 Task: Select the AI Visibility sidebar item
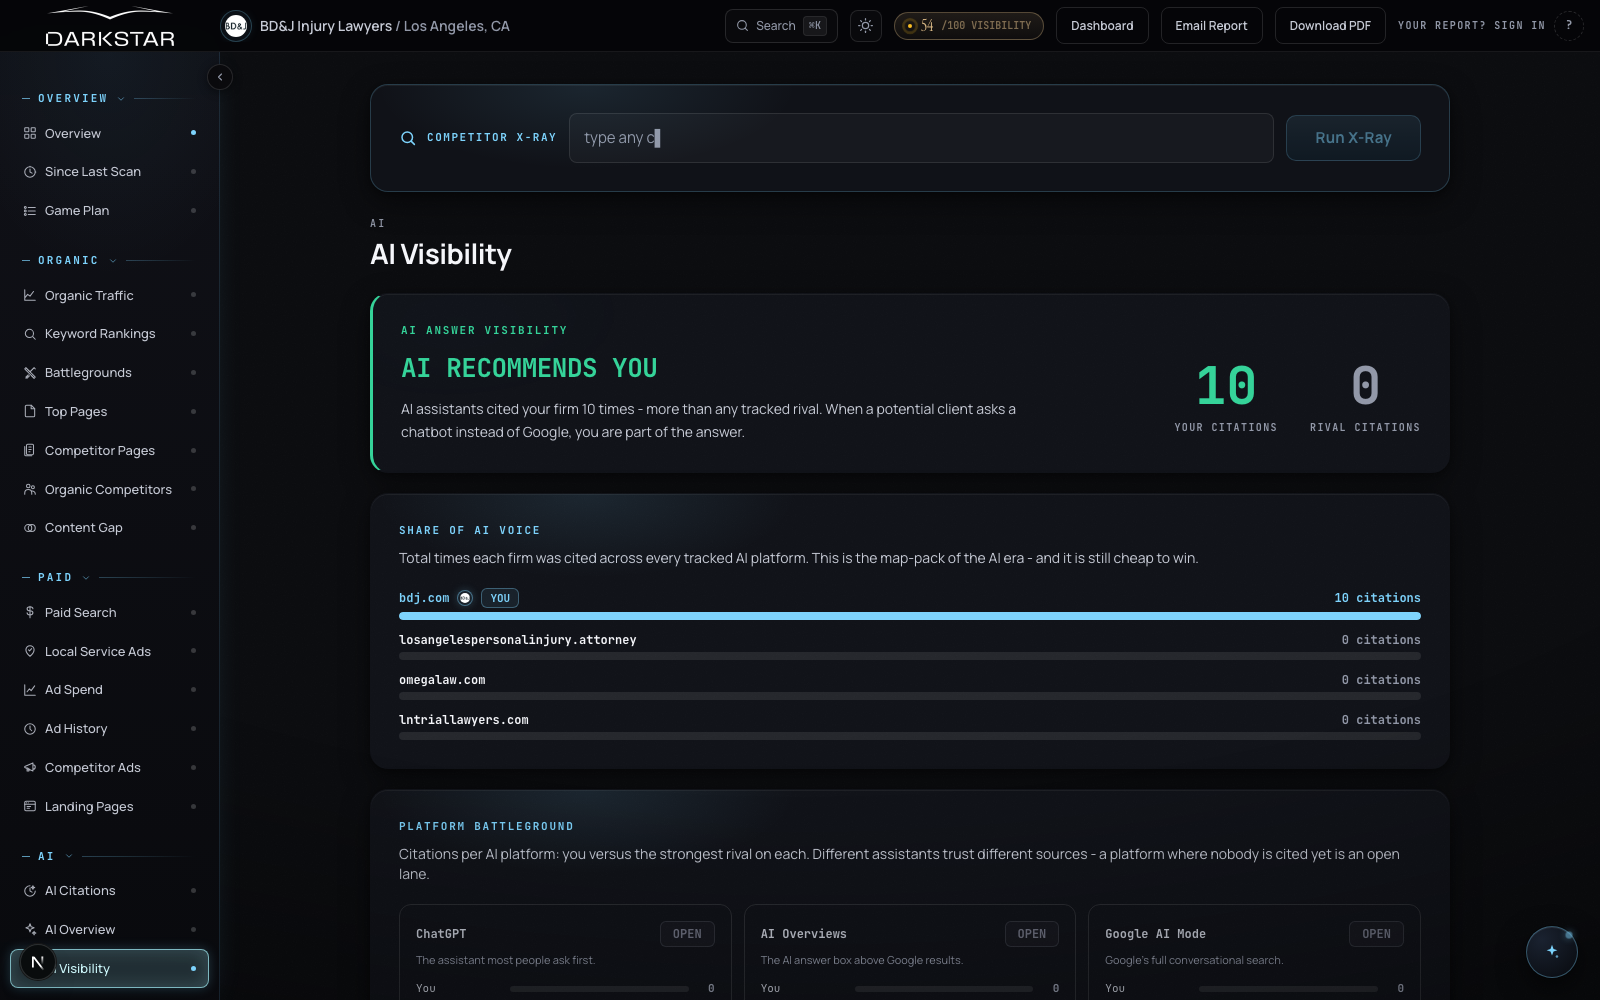coord(109,968)
